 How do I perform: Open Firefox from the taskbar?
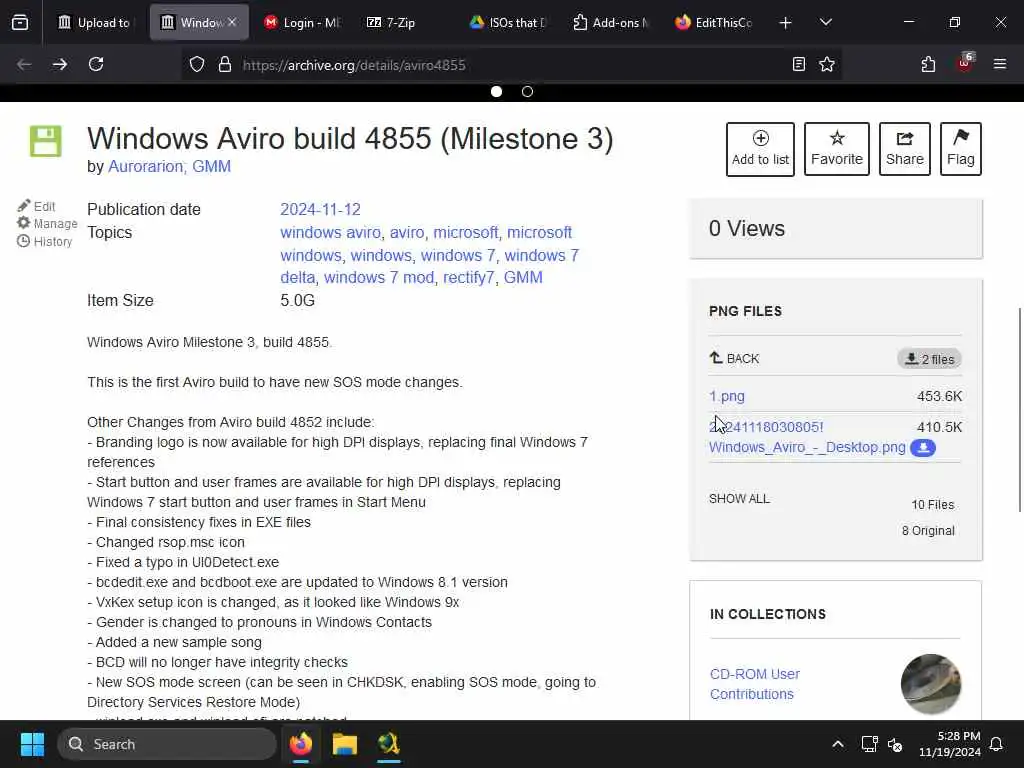301,744
